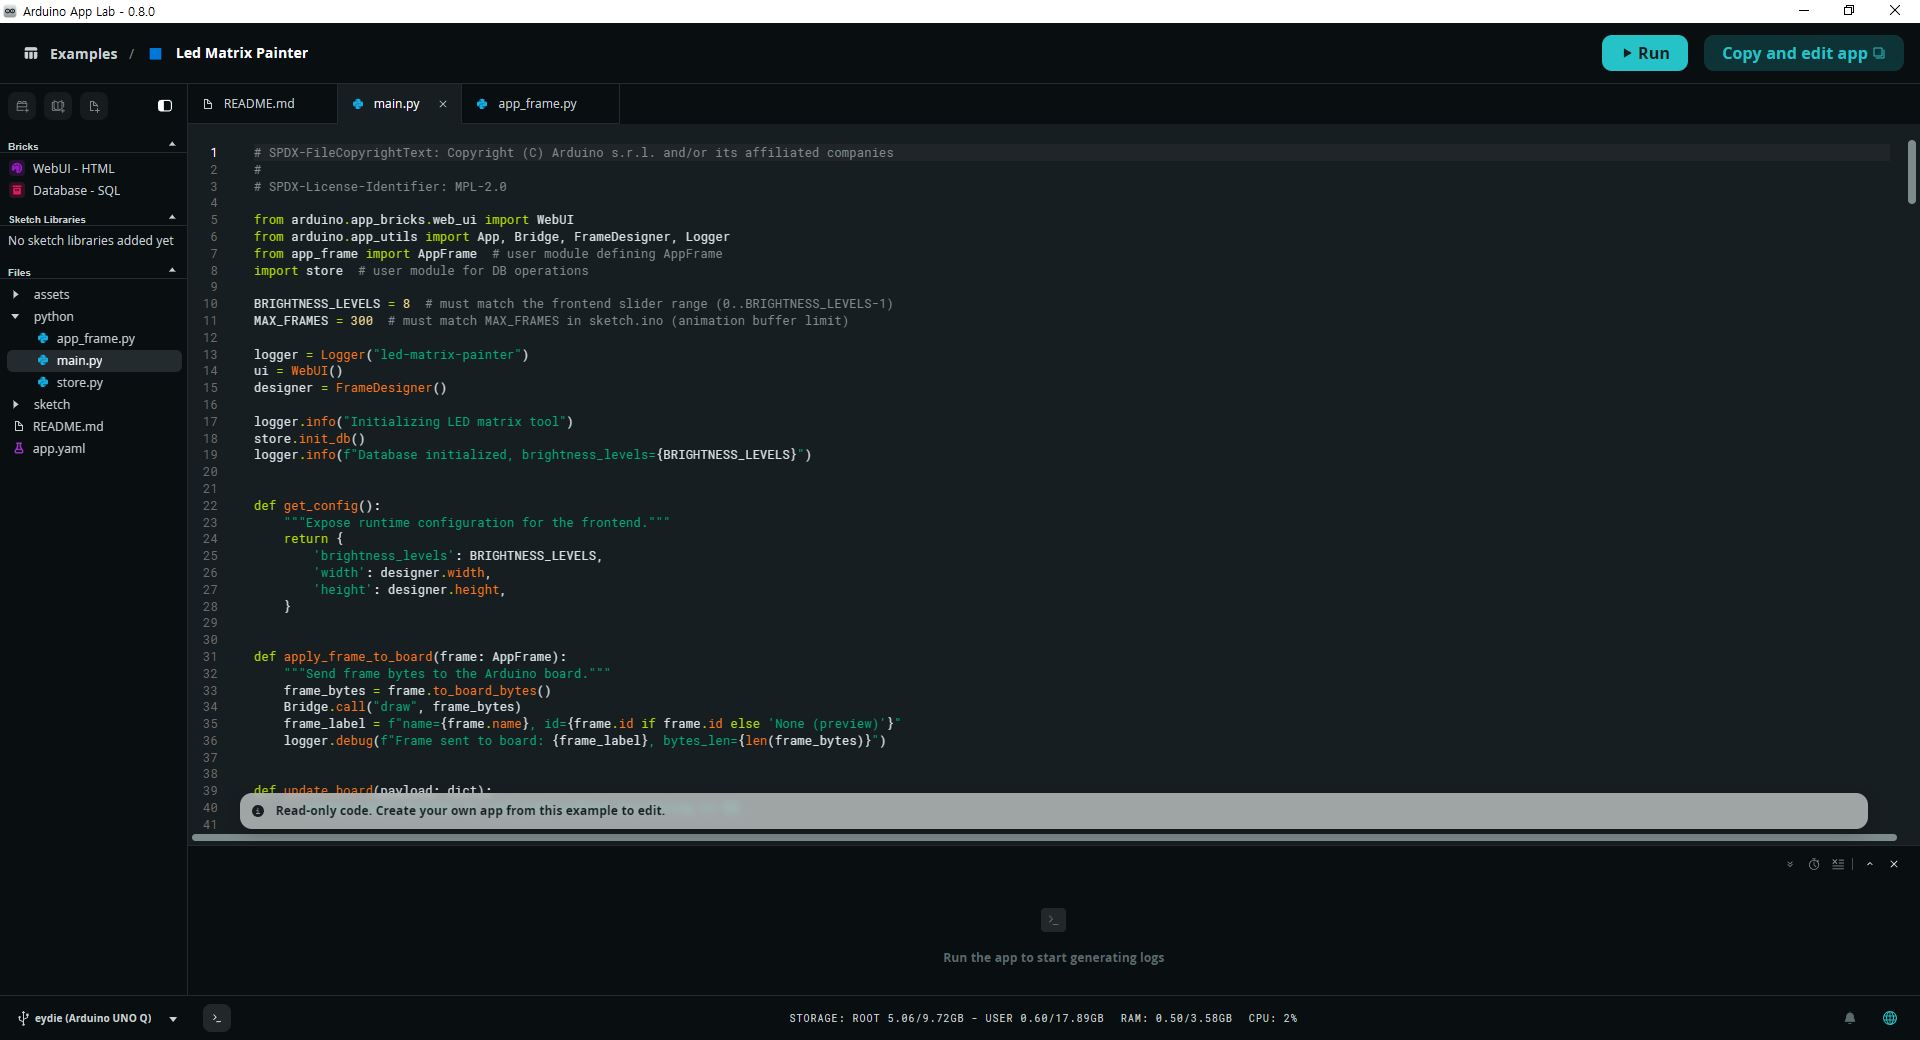Viewport: 1920px width, 1040px height.
Task: Click the scroll-to-bottom double chevron icon
Action: [1790, 864]
